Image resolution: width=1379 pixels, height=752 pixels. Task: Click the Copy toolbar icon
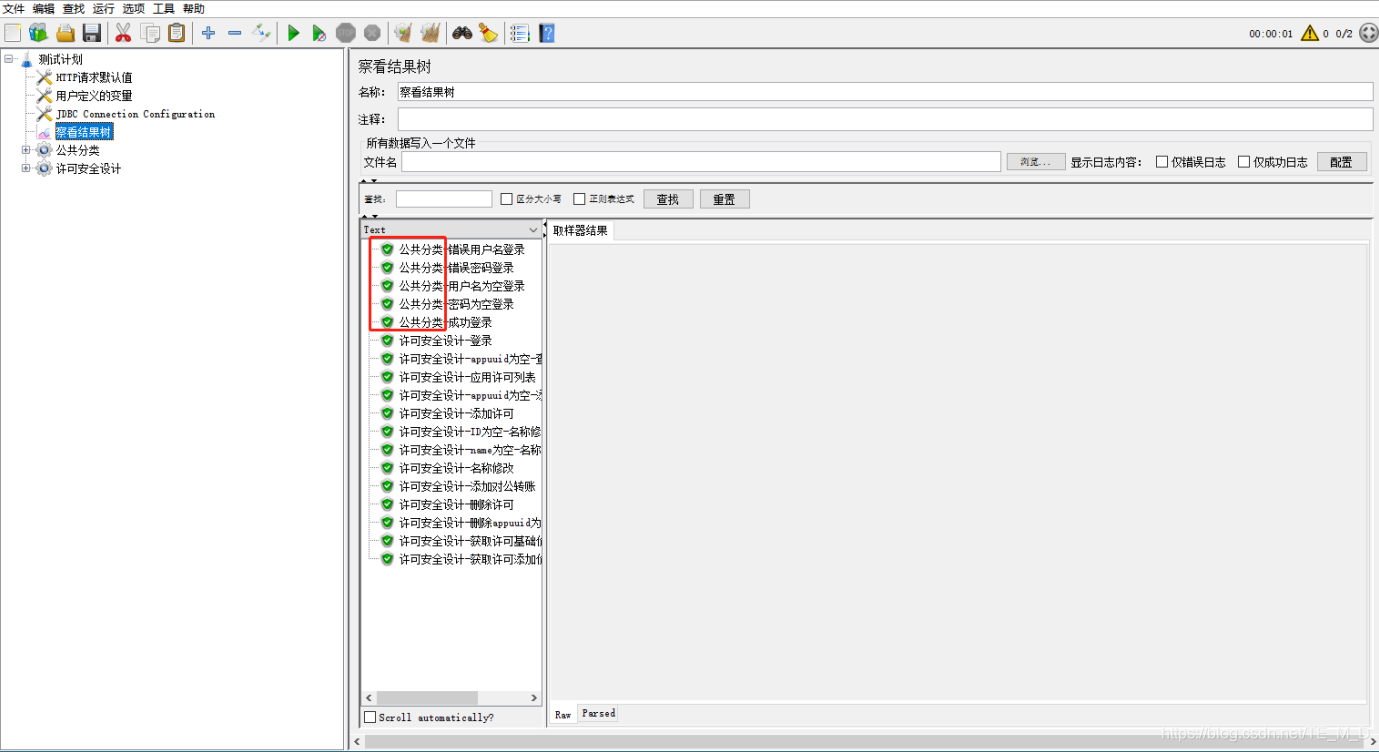pos(150,33)
